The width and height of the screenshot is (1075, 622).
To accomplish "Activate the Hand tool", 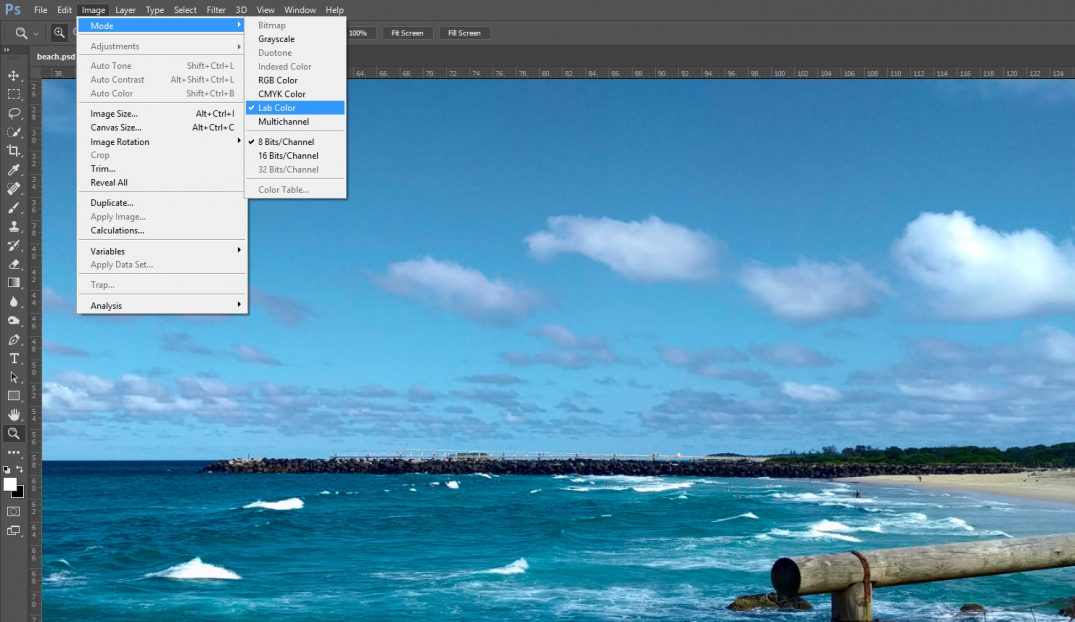I will tap(14, 414).
